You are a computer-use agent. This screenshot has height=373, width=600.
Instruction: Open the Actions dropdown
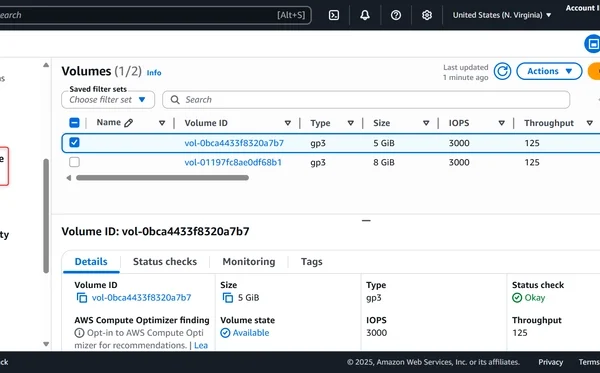point(549,71)
